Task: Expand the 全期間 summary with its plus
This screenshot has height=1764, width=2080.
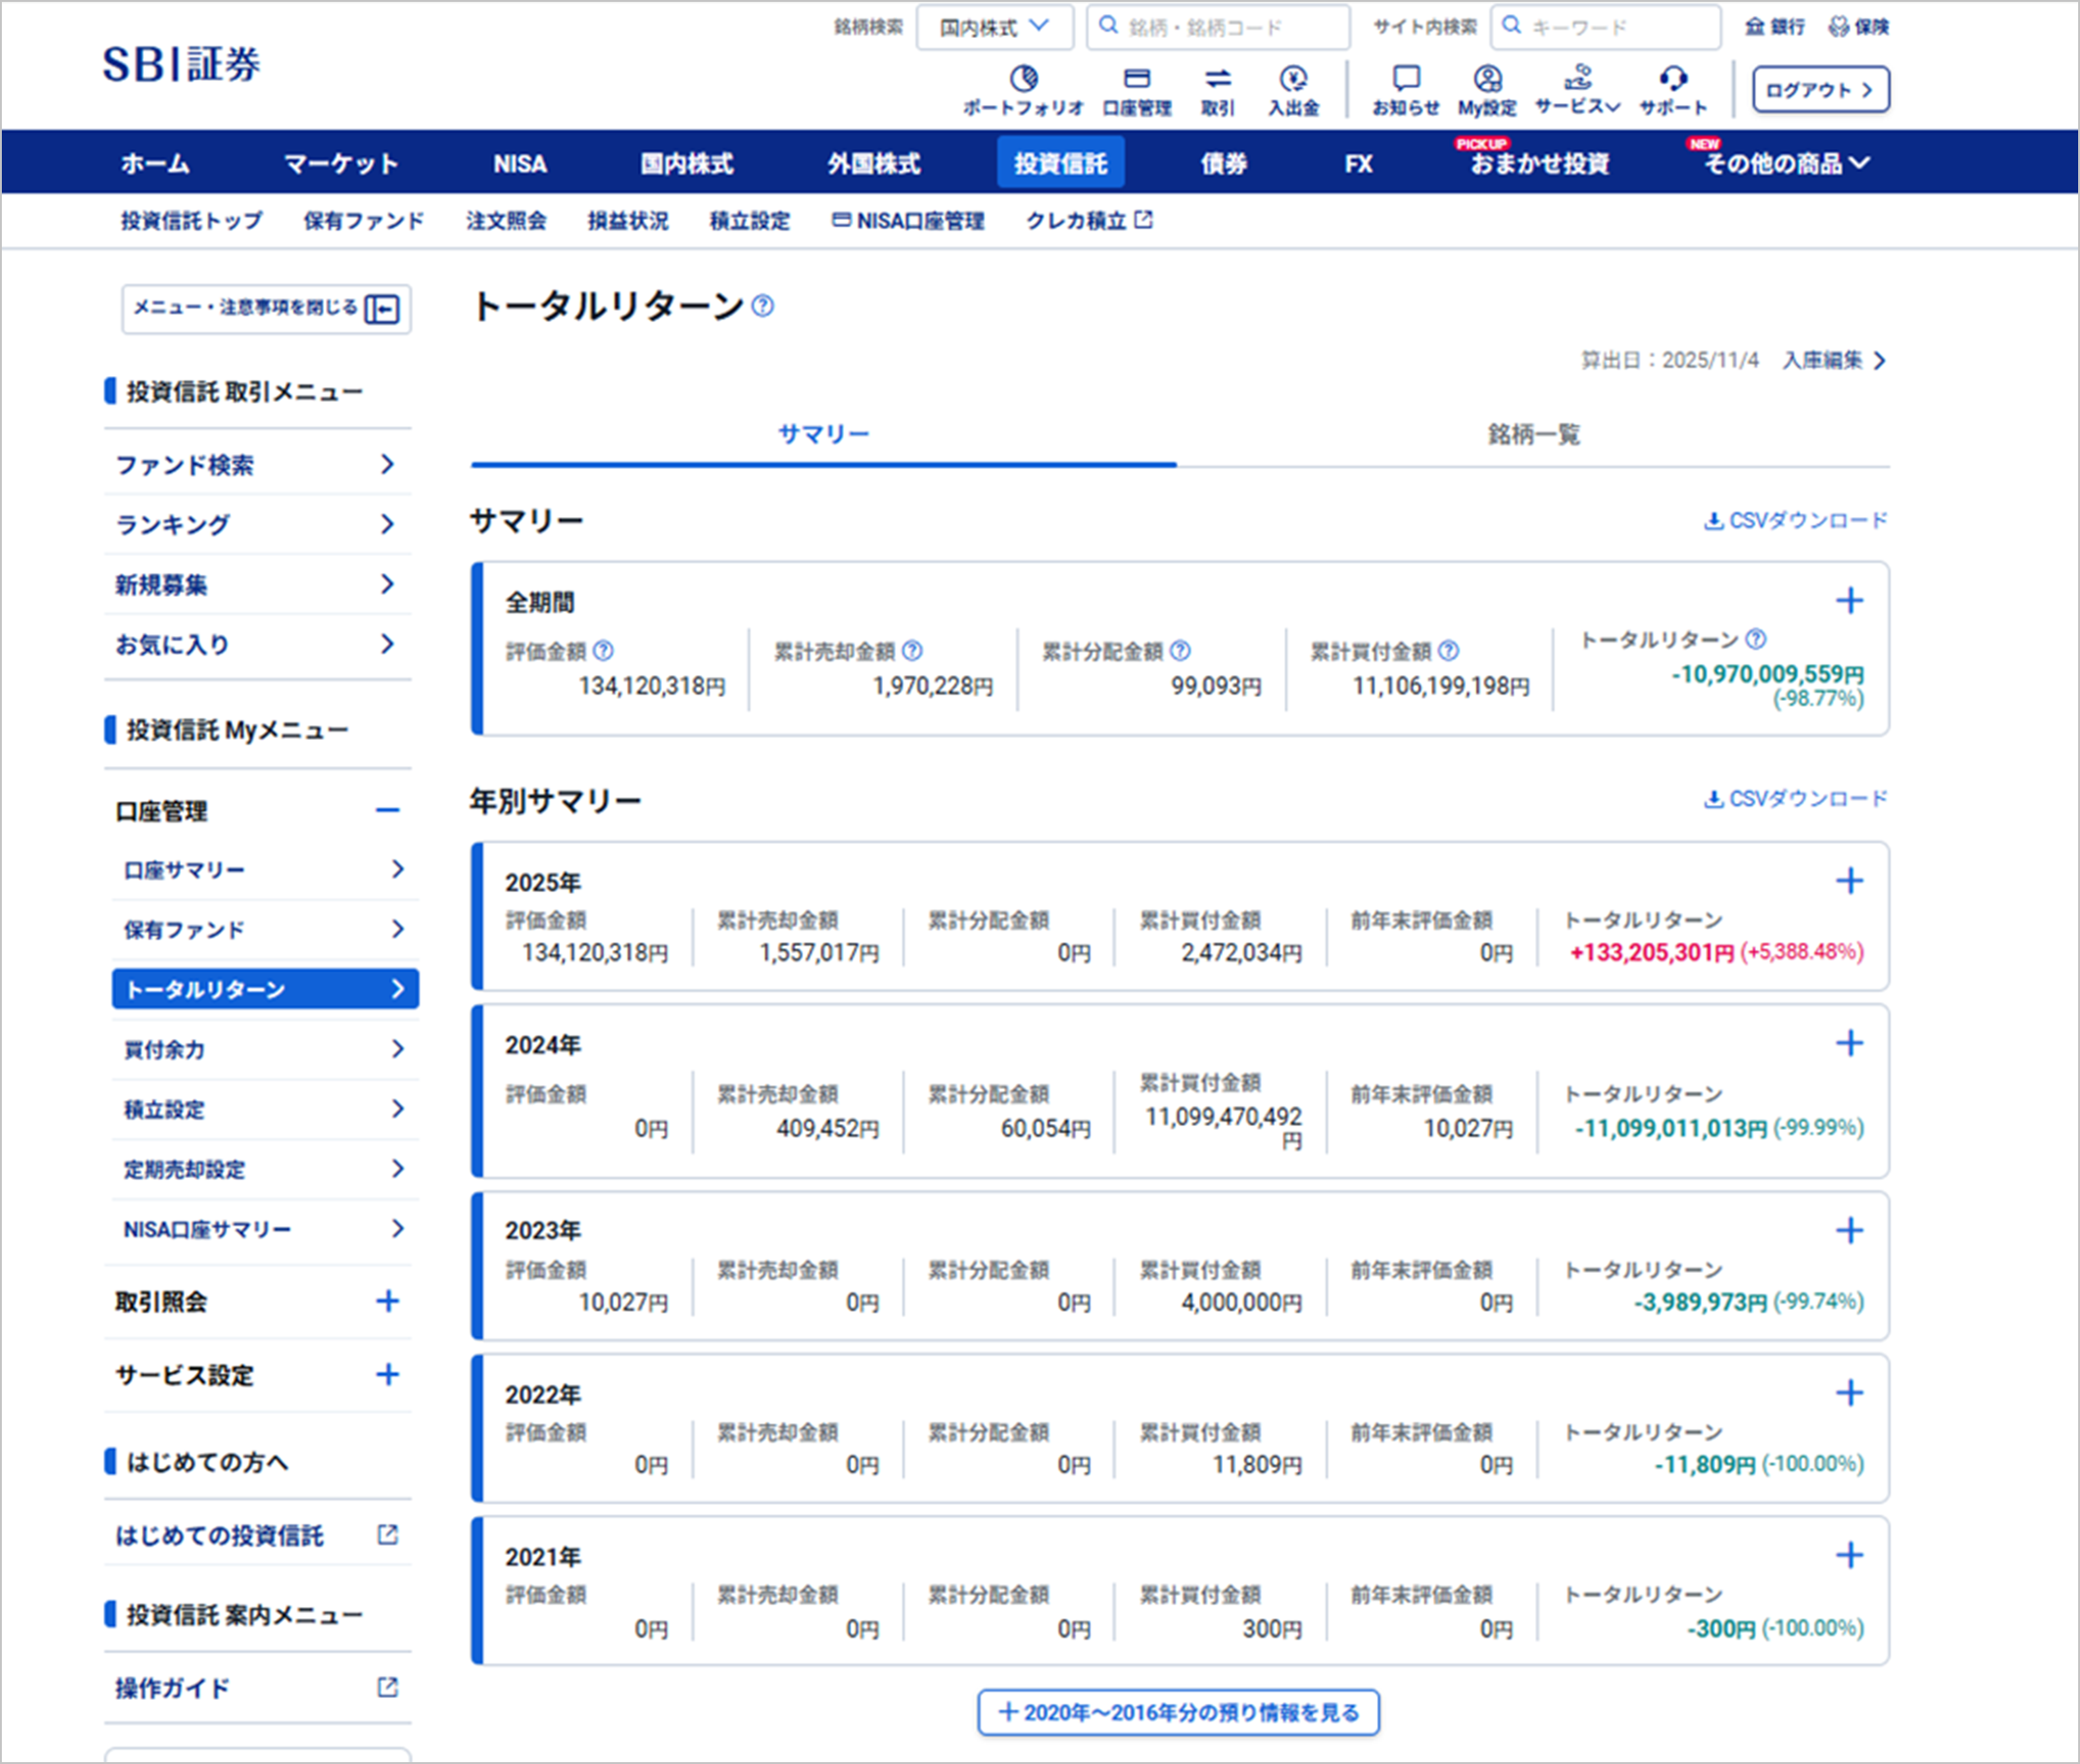Action: click(1849, 601)
